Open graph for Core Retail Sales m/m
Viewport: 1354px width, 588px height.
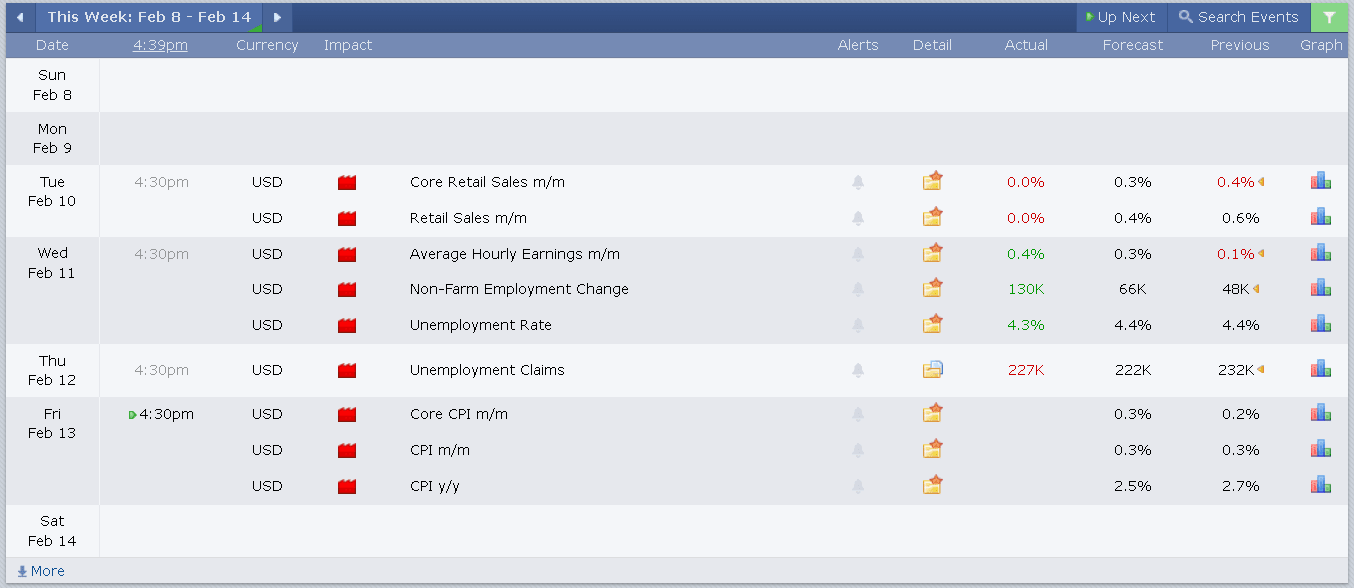point(1321,181)
